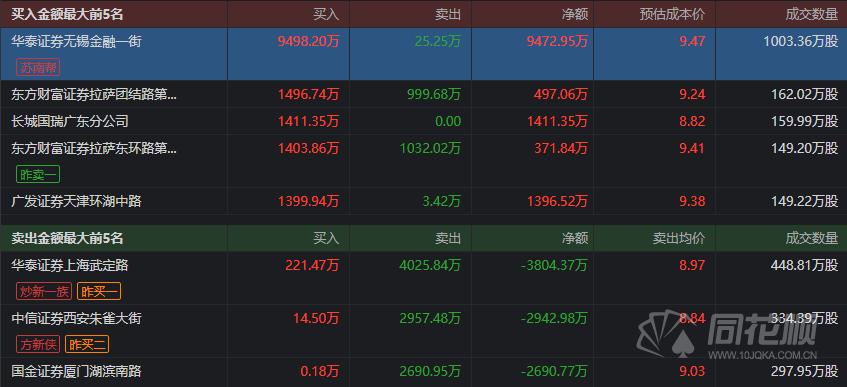Select the 华泰证券无锡金融一街 row name
The image size is (847, 387).
click(76, 42)
